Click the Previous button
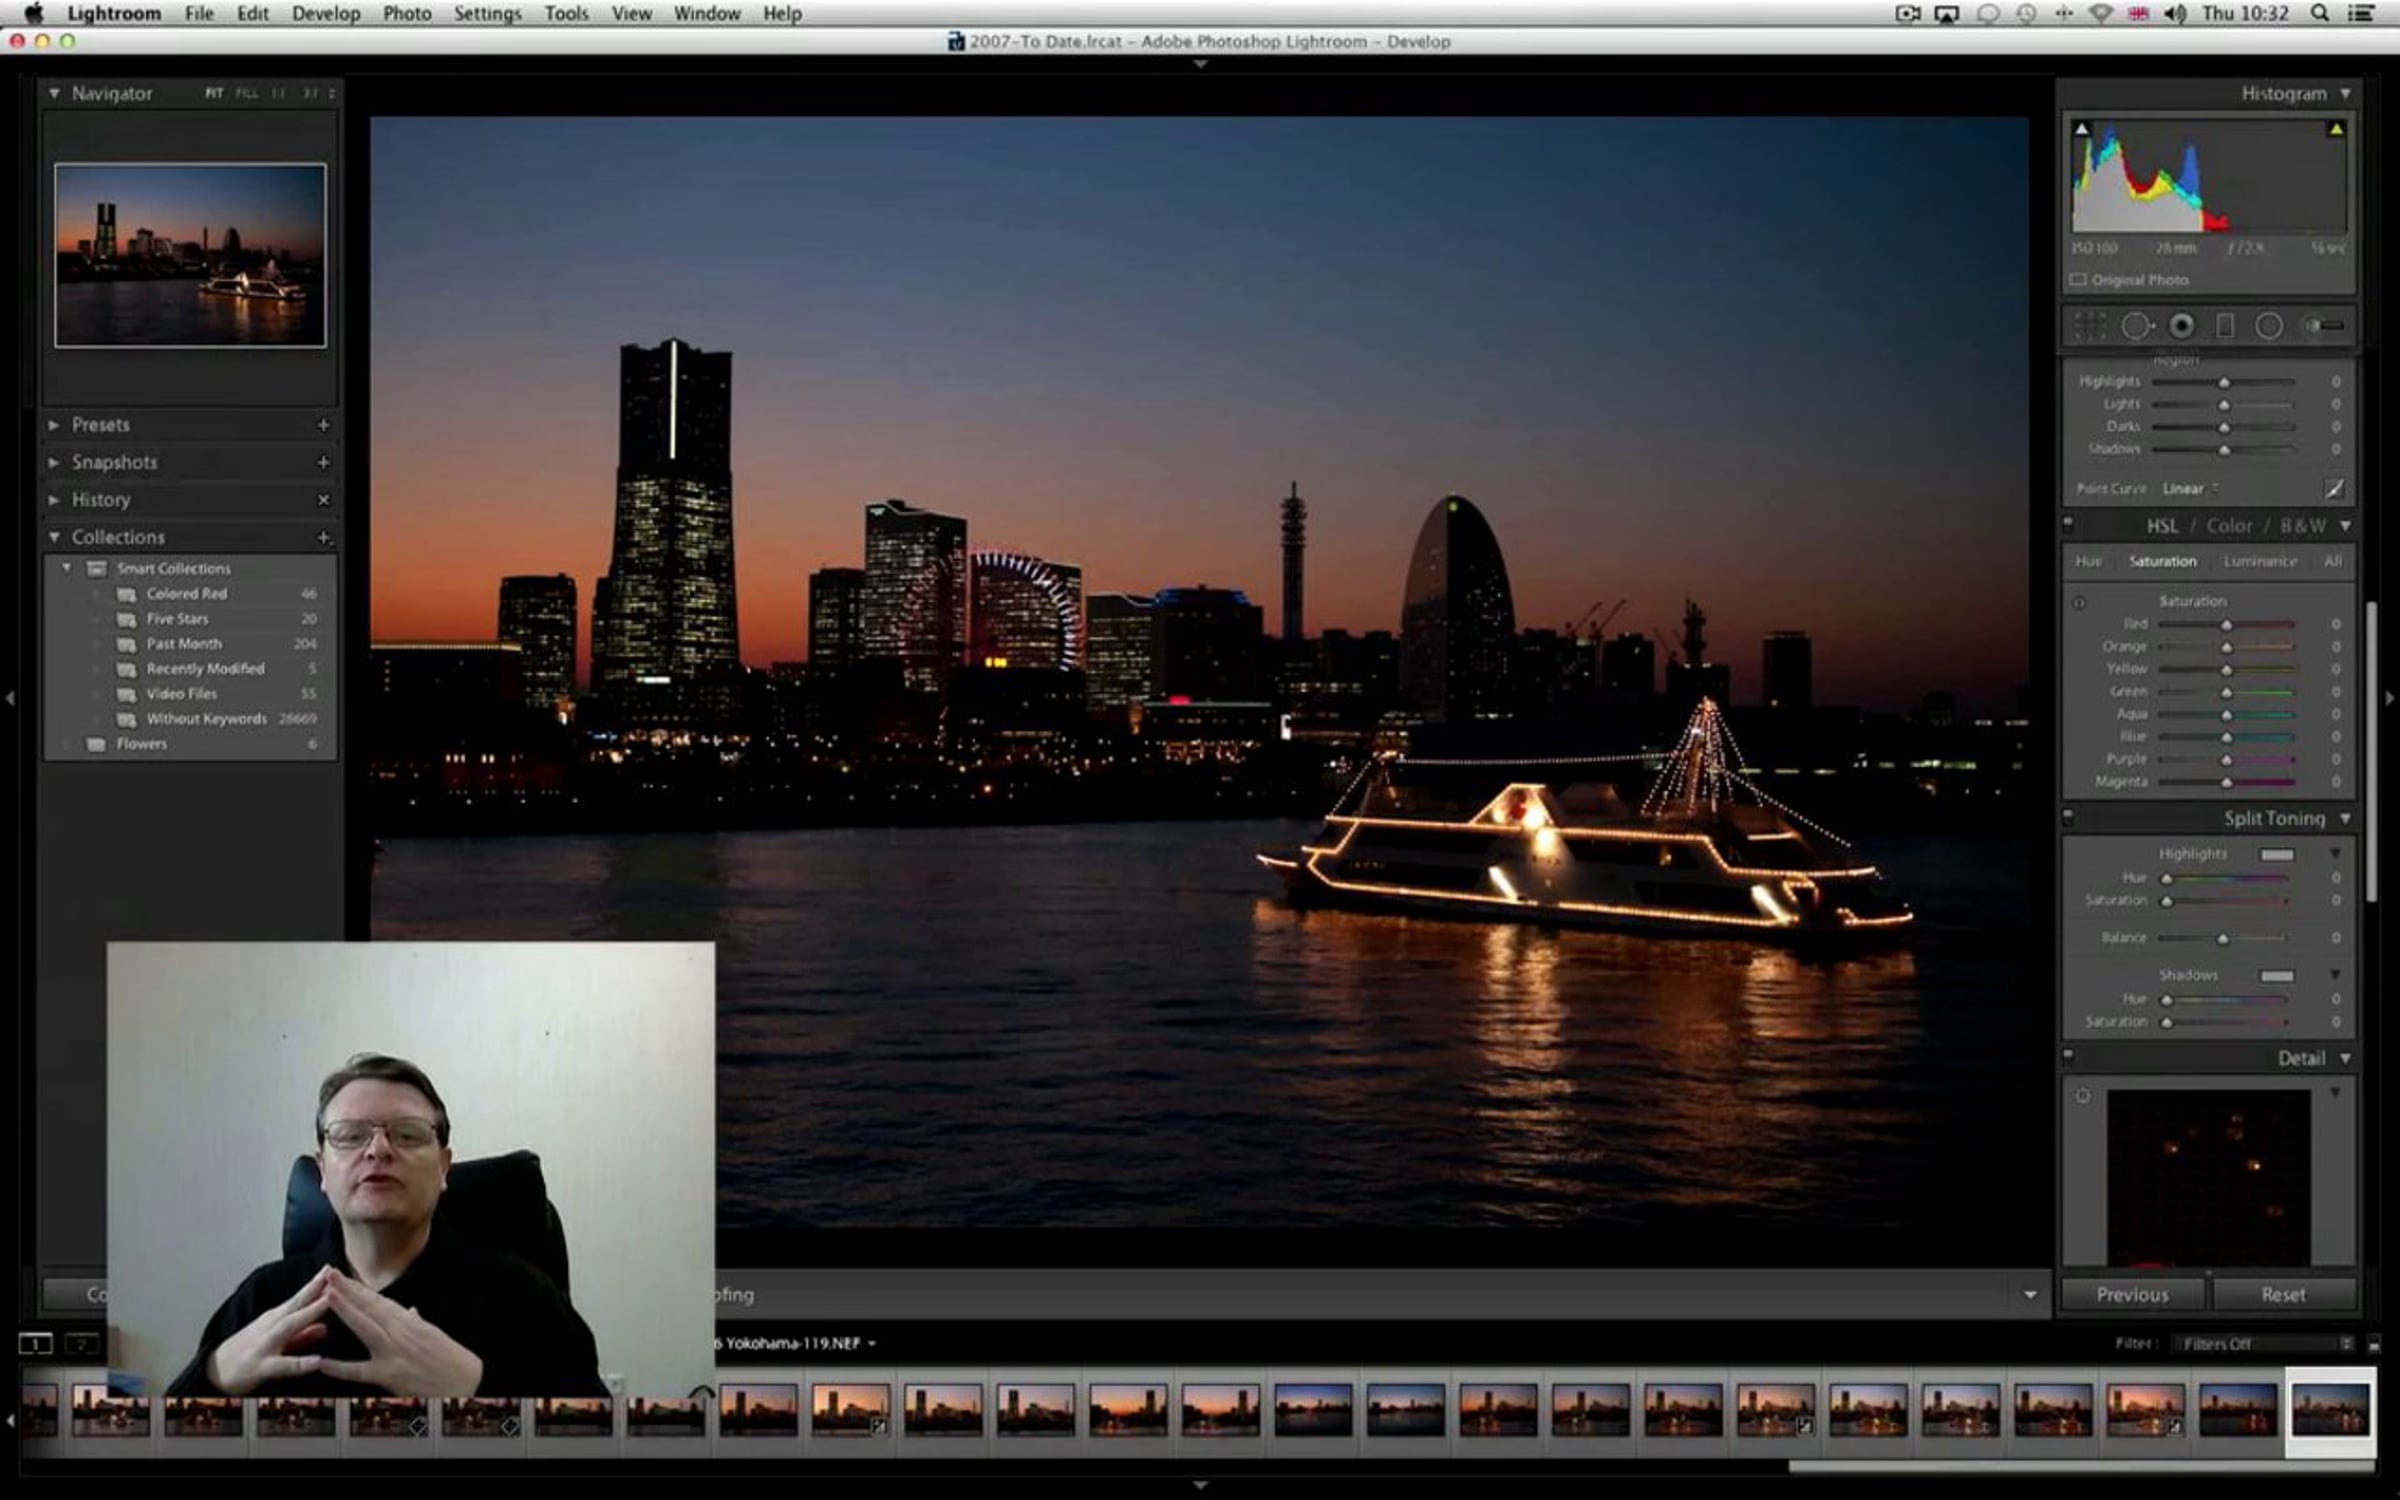The image size is (2400, 1500). (x=2133, y=1294)
